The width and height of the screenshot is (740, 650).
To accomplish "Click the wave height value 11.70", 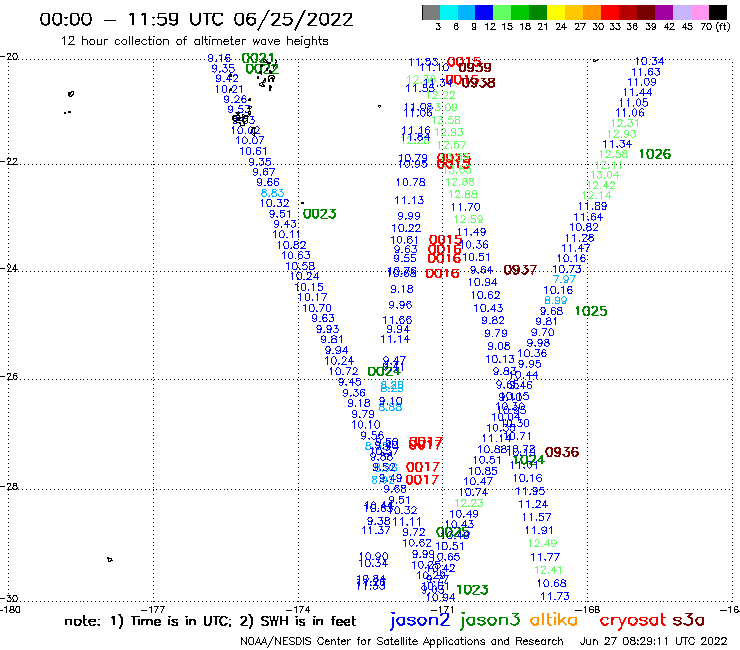I will 465,207.
